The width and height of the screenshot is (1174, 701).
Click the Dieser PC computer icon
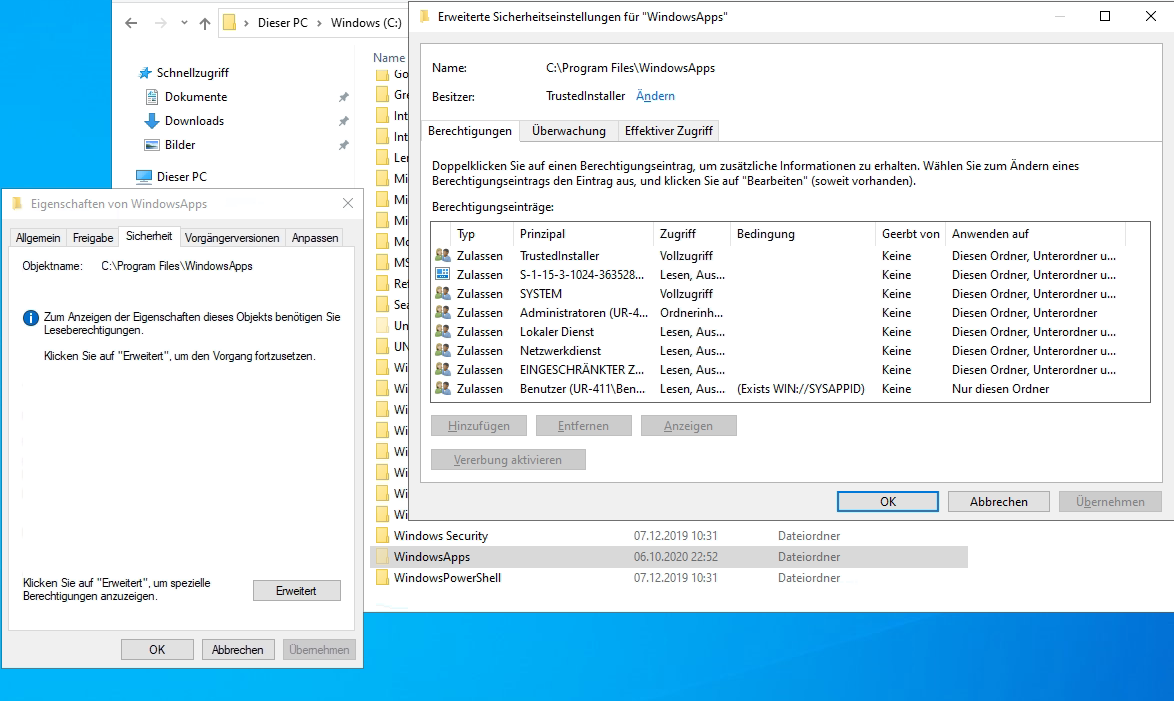point(145,177)
